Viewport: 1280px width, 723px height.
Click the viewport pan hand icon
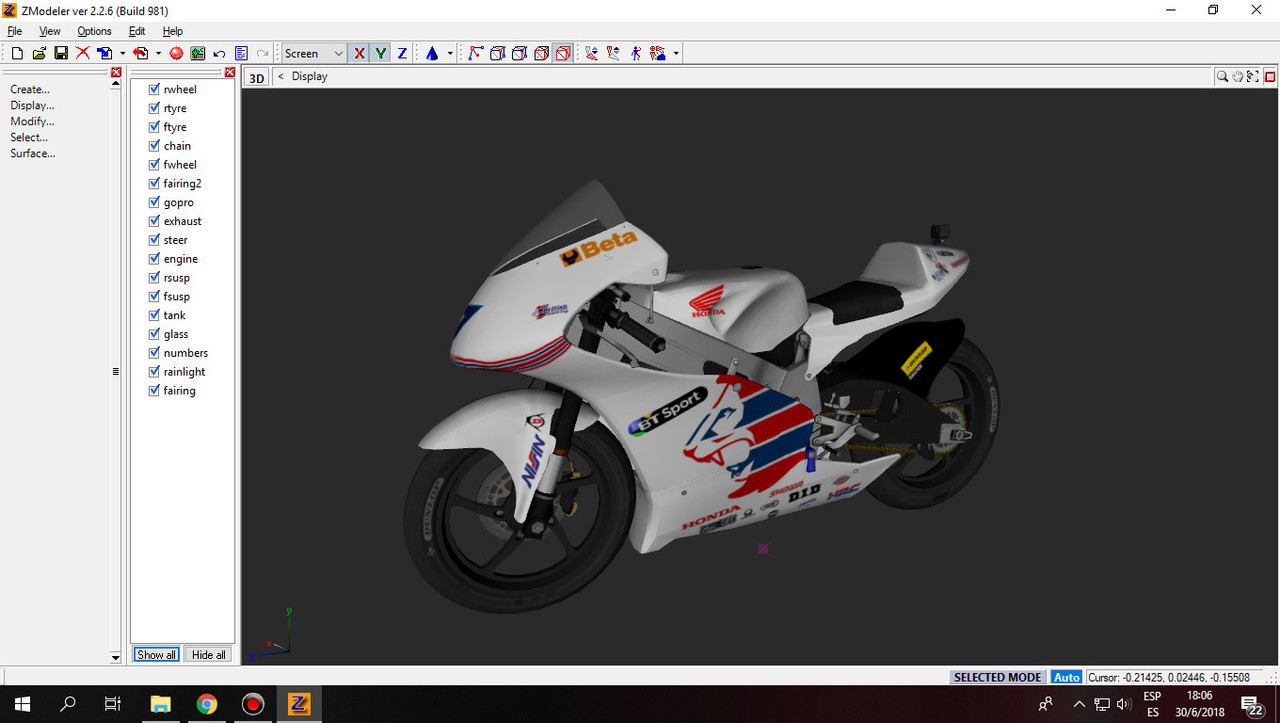pos(1238,76)
